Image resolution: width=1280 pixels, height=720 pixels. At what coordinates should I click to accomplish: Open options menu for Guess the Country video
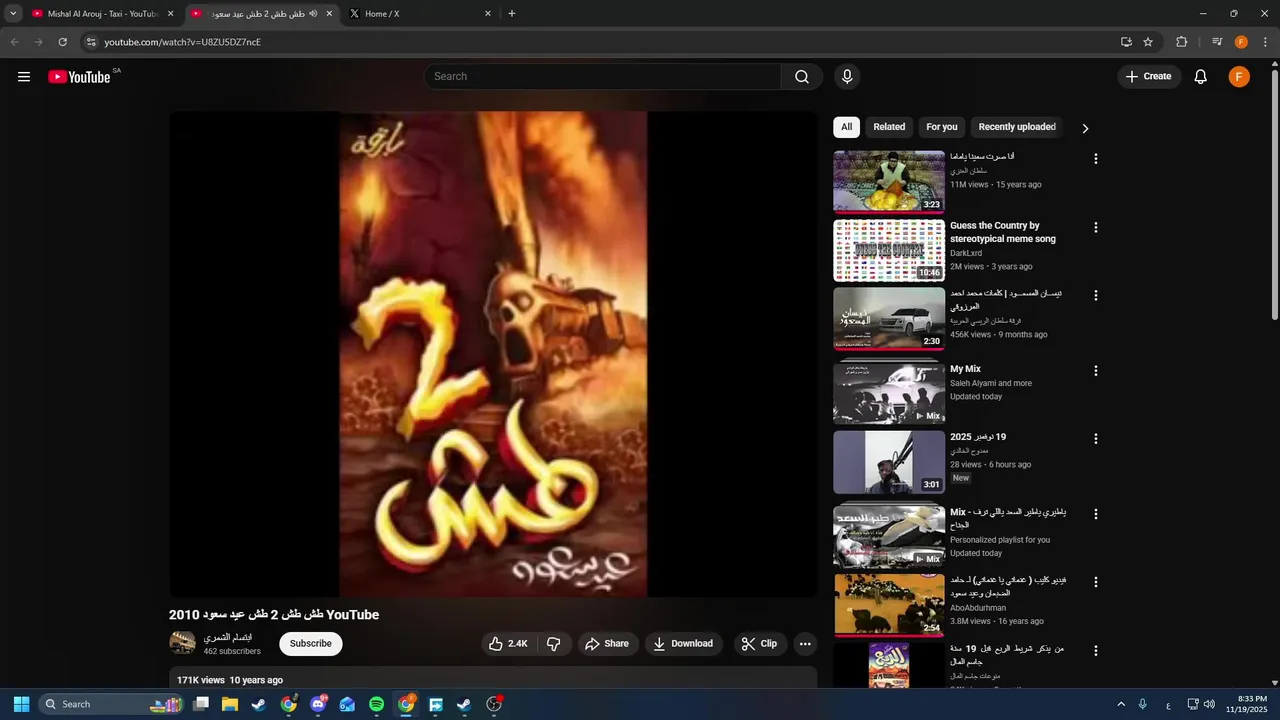(x=1095, y=227)
